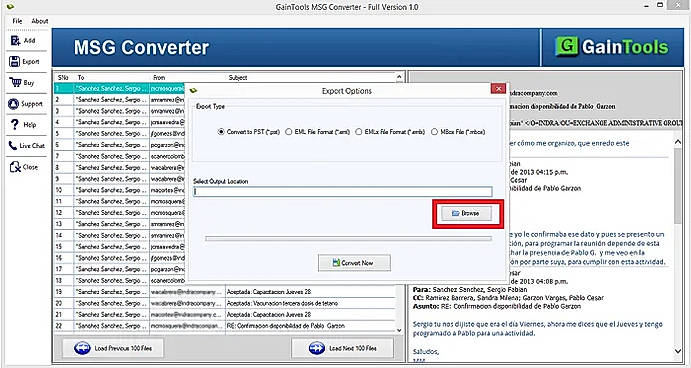Click From cell in row 7
Screen dimensions: 691x368
tap(167, 156)
